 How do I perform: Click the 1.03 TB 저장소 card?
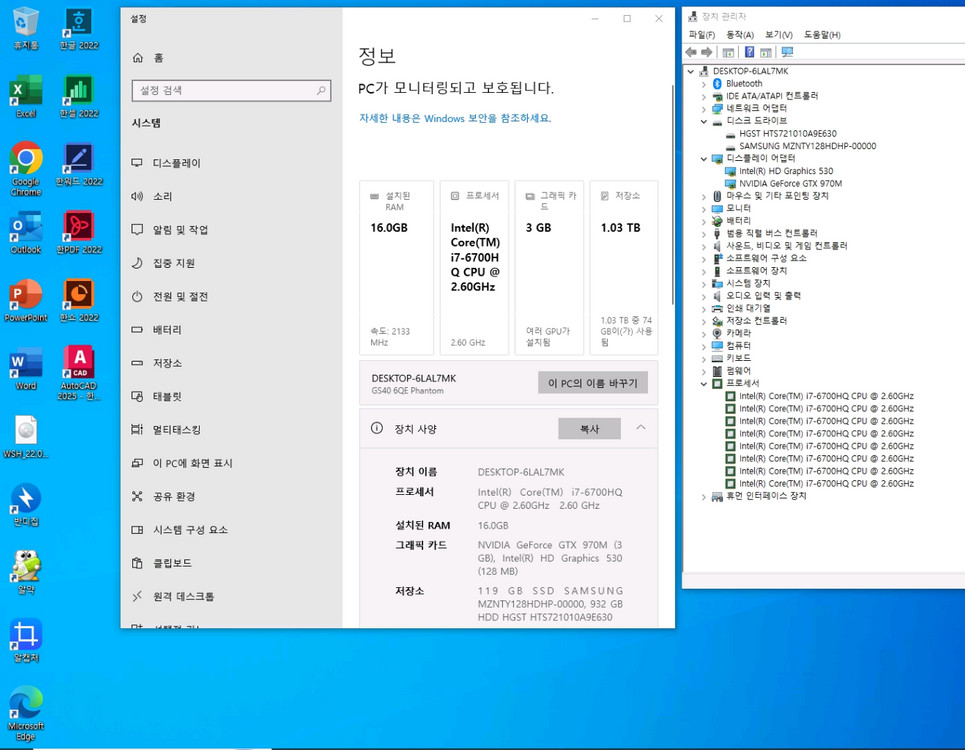coord(623,268)
